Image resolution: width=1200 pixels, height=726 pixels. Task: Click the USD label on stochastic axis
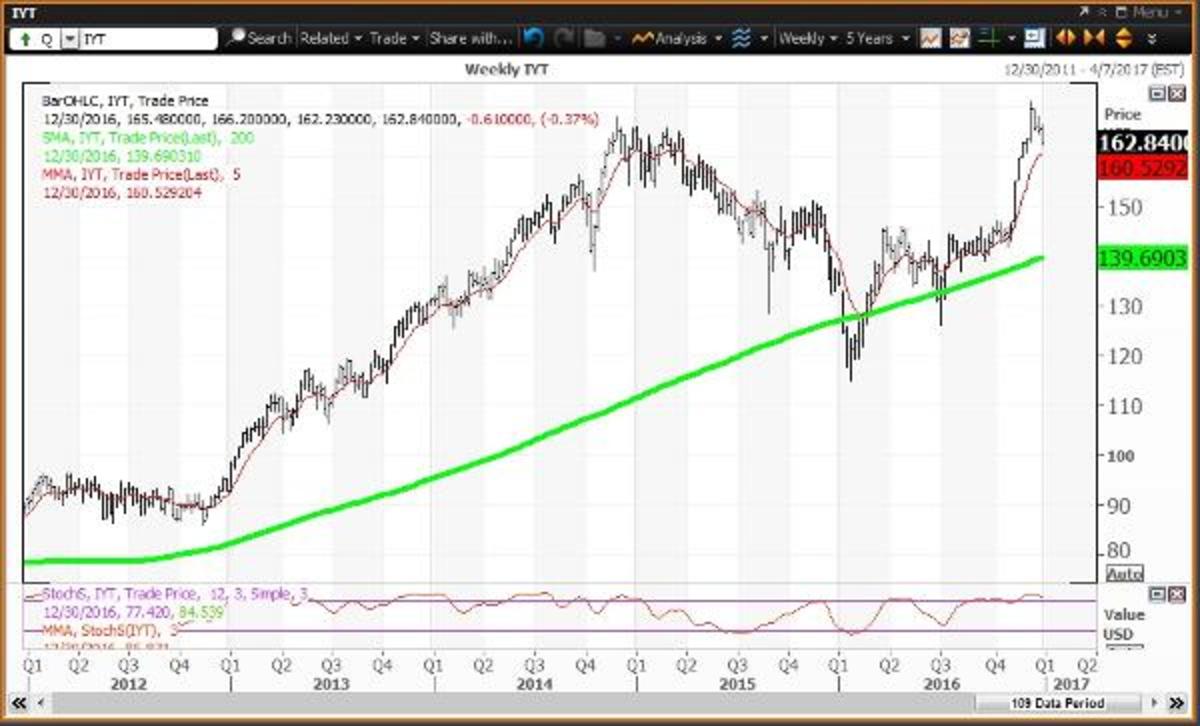coord(1119,634)
